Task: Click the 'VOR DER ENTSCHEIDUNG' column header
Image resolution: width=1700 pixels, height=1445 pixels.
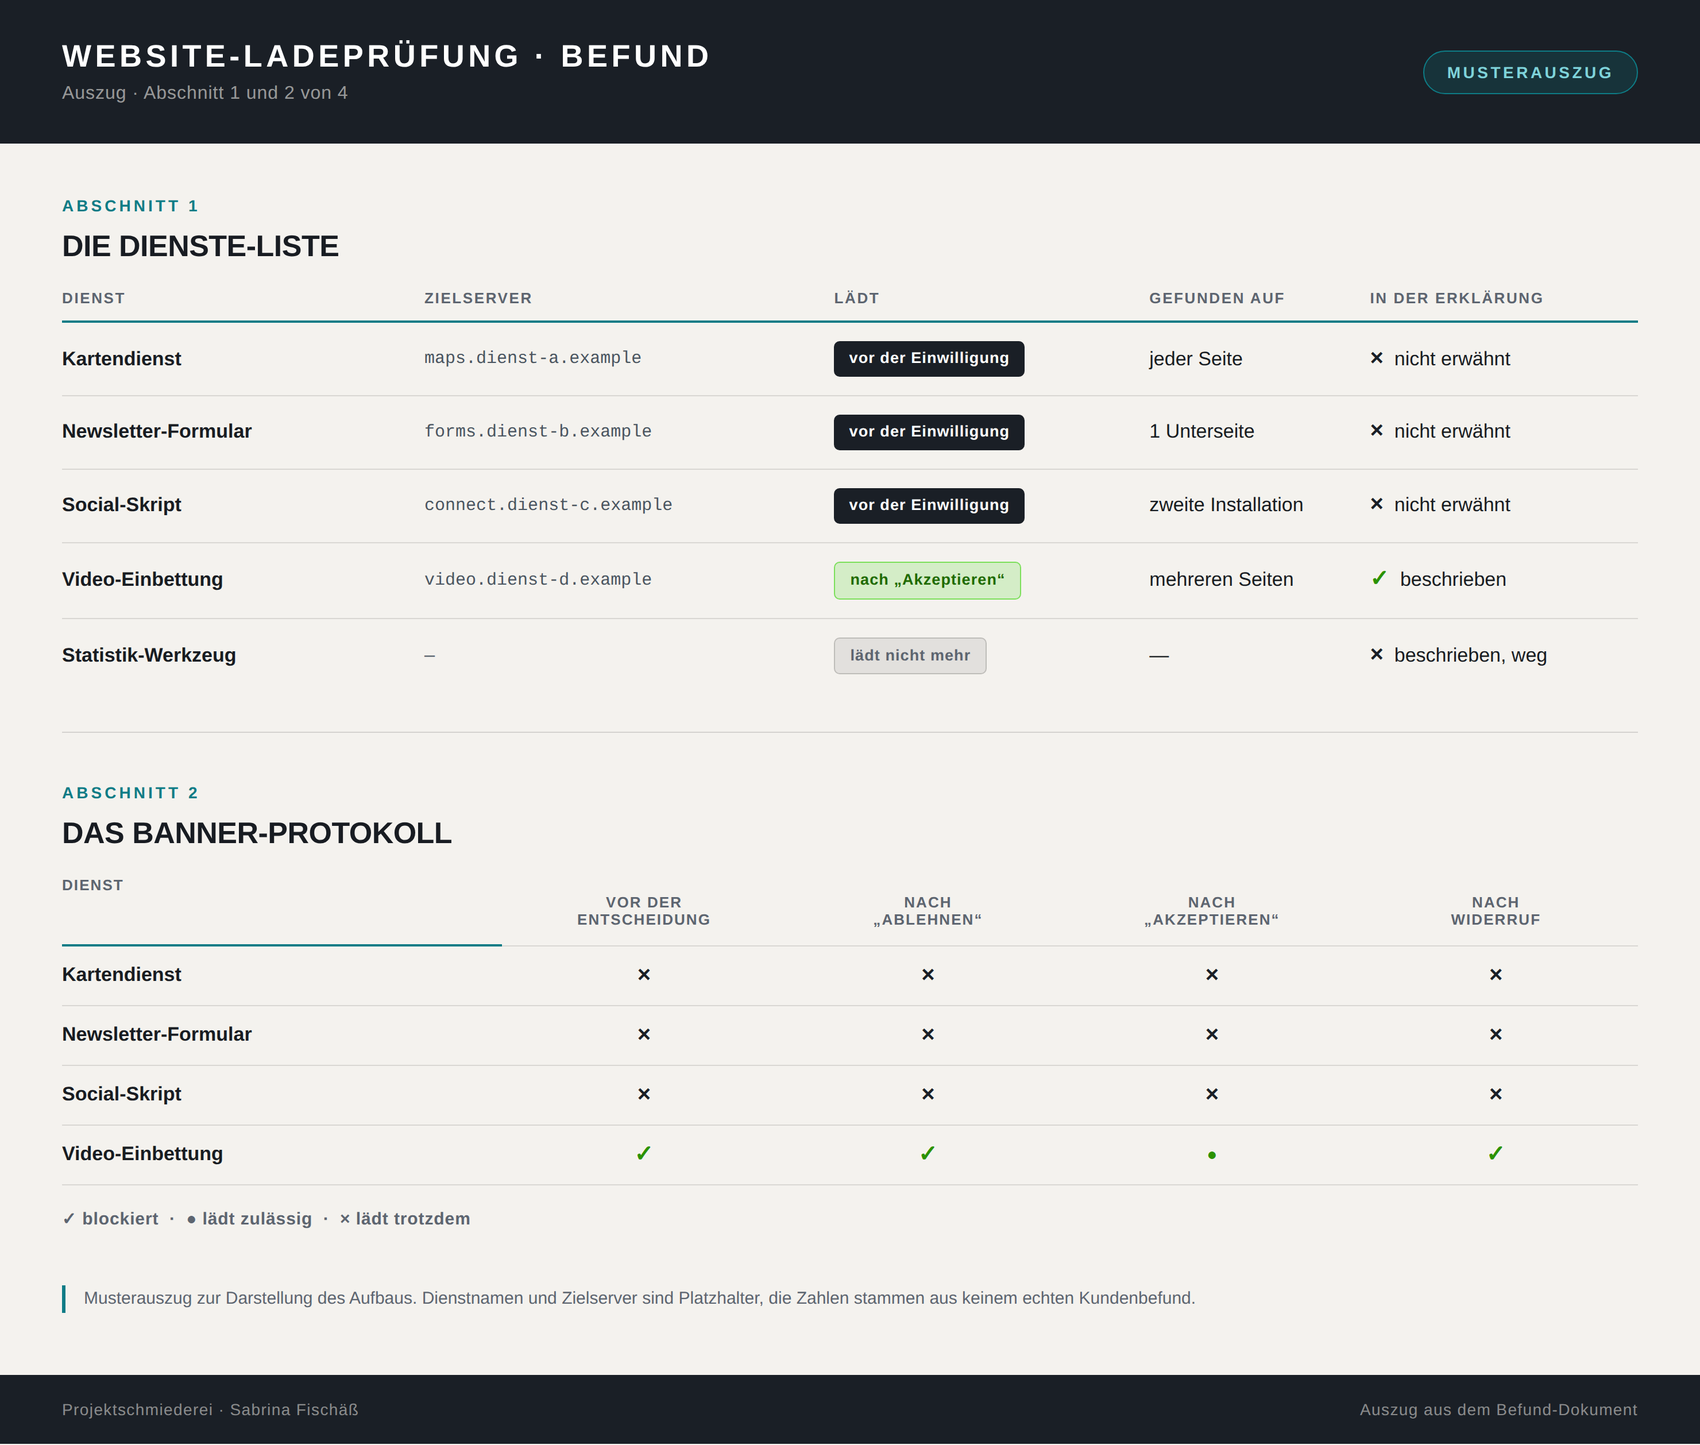Action: point(644,911)
